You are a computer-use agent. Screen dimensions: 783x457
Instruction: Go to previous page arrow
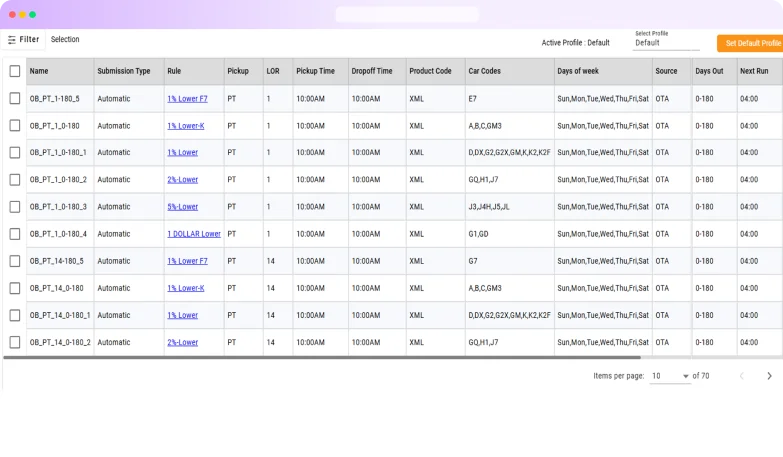click(742, 376)
